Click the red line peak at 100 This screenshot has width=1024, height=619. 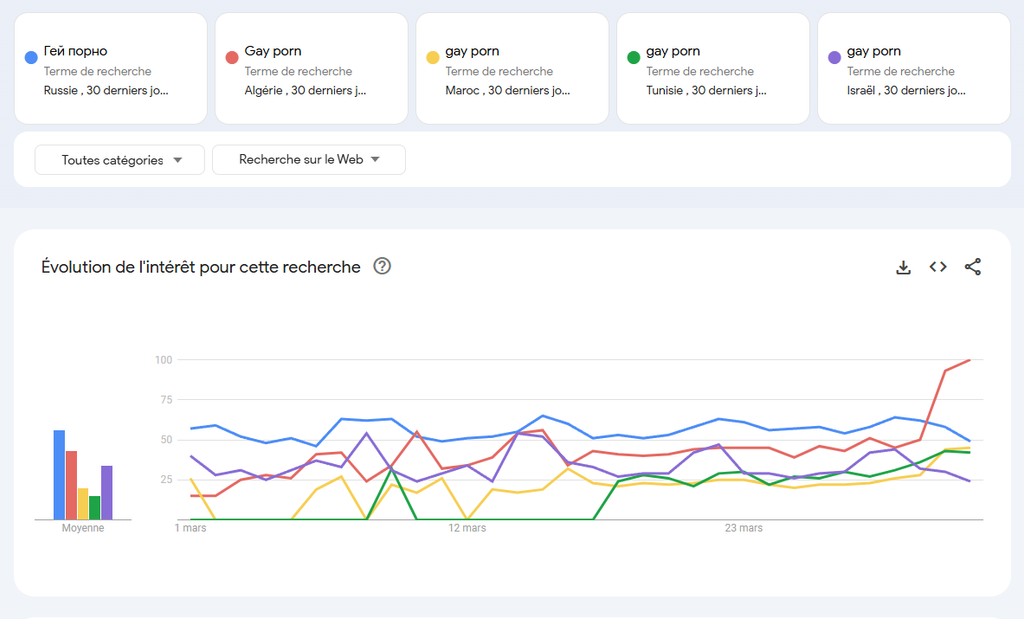pyautogui.click(x=968, y=360)
